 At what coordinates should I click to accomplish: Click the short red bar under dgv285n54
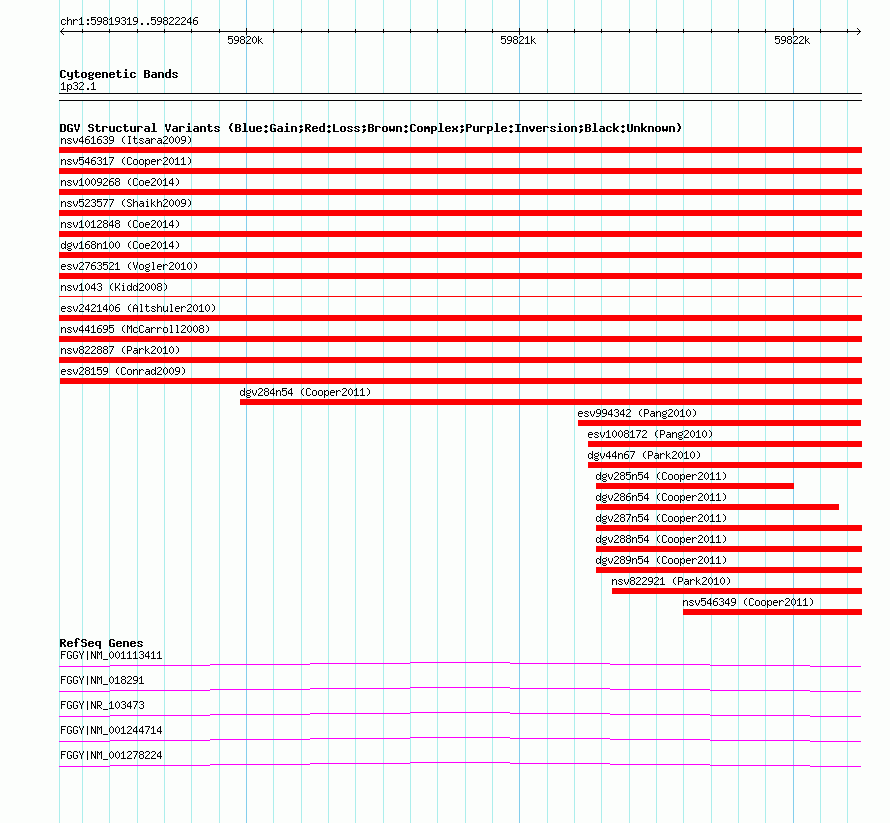[x=695, y=486]
